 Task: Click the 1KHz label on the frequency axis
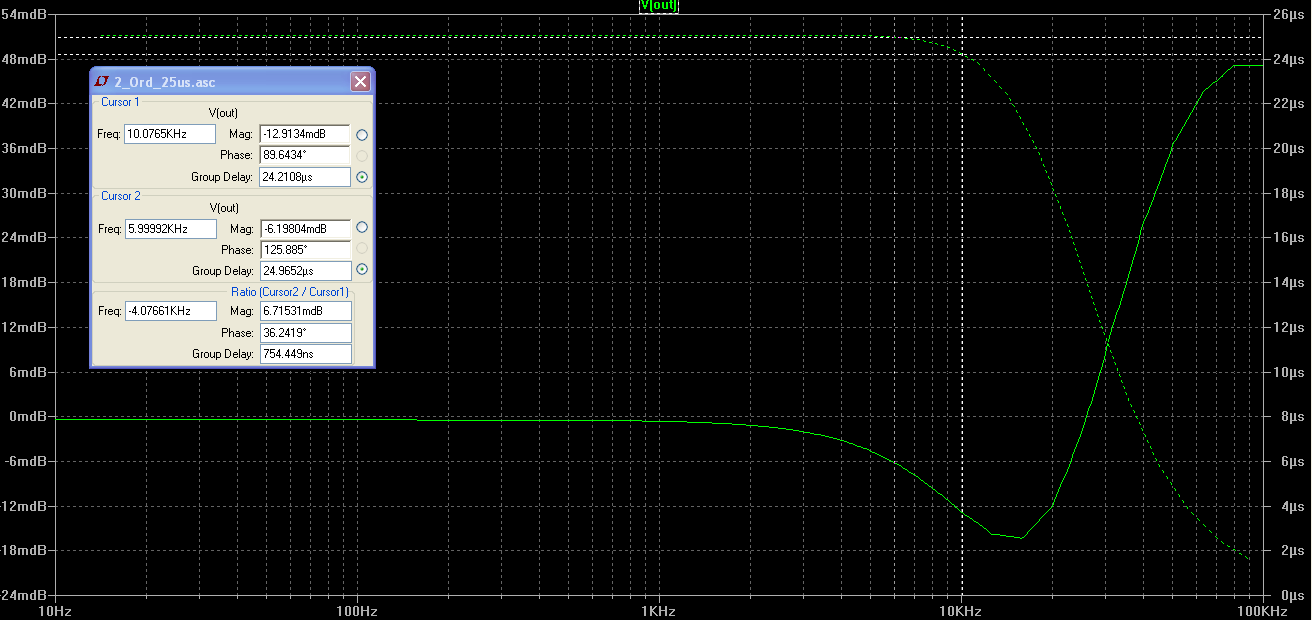[x=659, y=610]
